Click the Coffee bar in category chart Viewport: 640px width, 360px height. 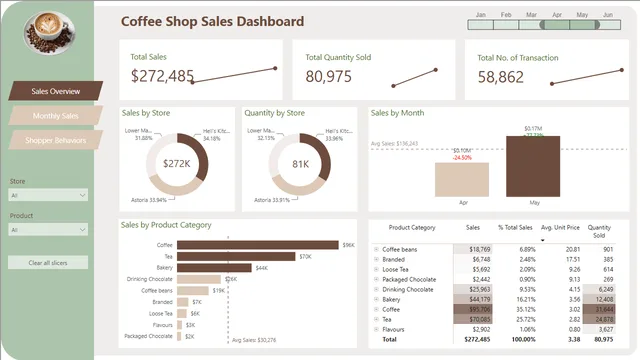(258, 245)
